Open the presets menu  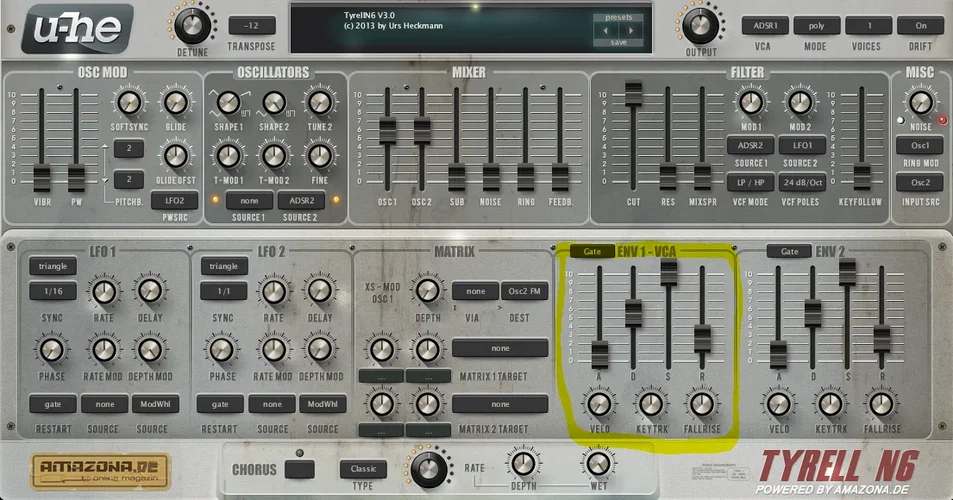coord(618,17)
